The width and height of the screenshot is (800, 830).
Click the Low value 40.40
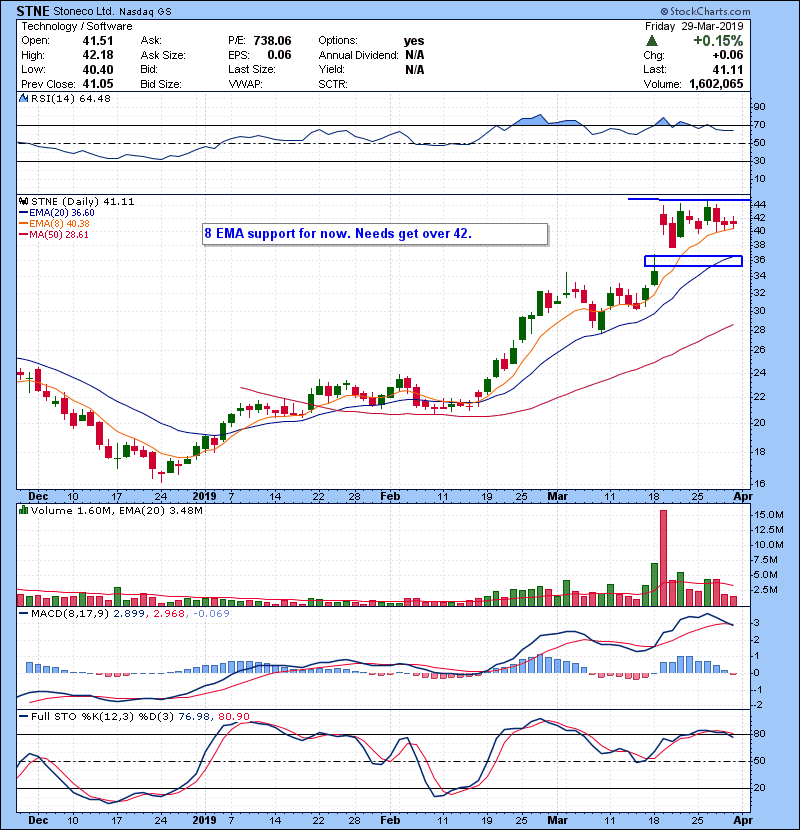tap(98, 69)
